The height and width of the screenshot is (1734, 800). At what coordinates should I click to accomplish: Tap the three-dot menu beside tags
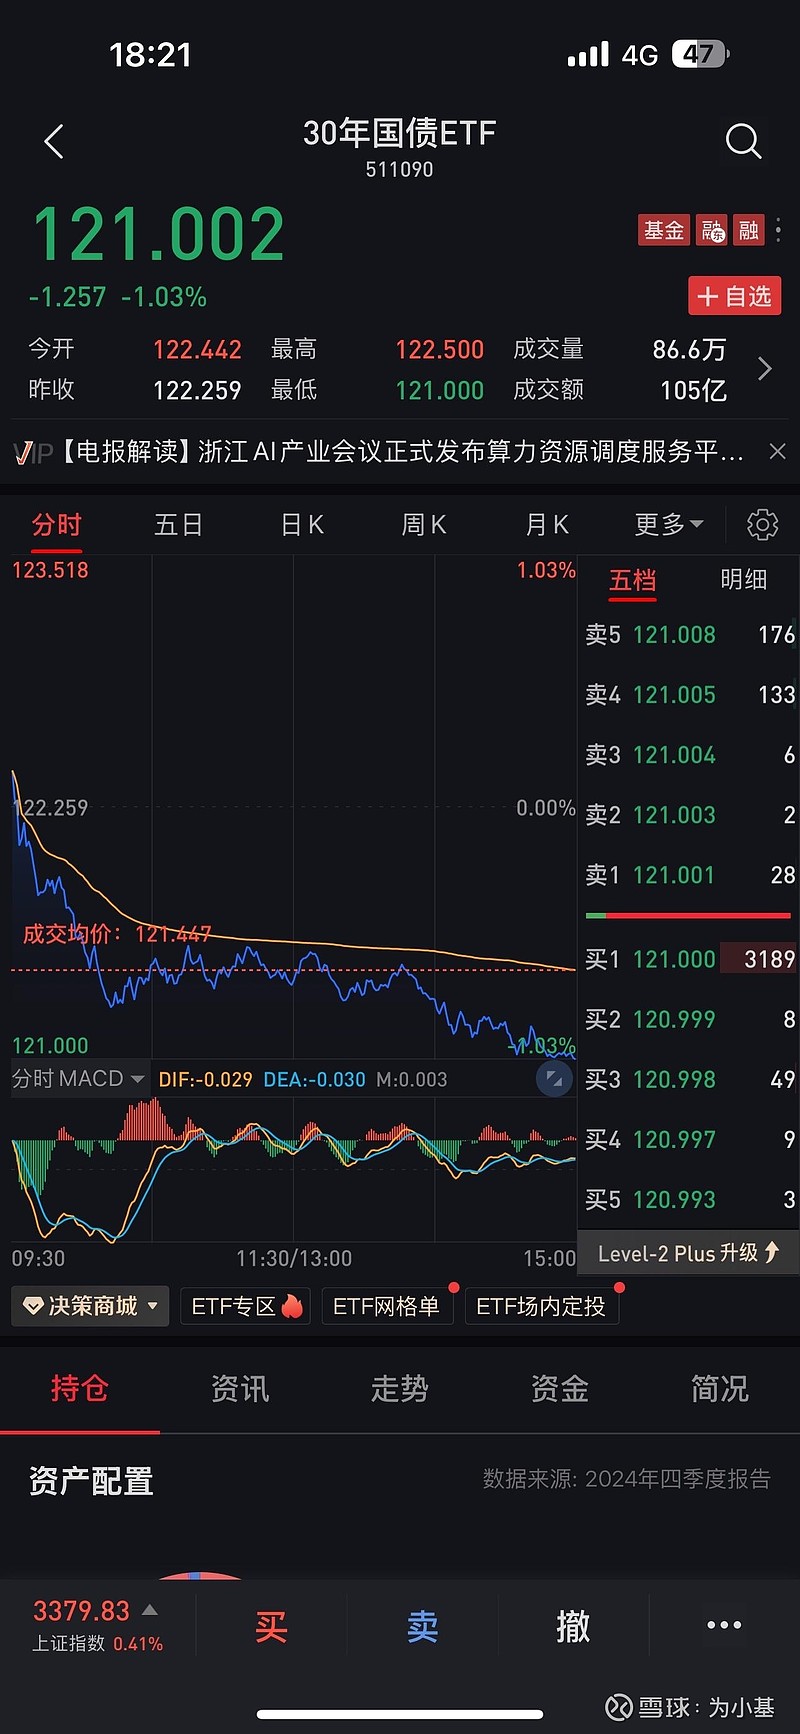point(778,231)
